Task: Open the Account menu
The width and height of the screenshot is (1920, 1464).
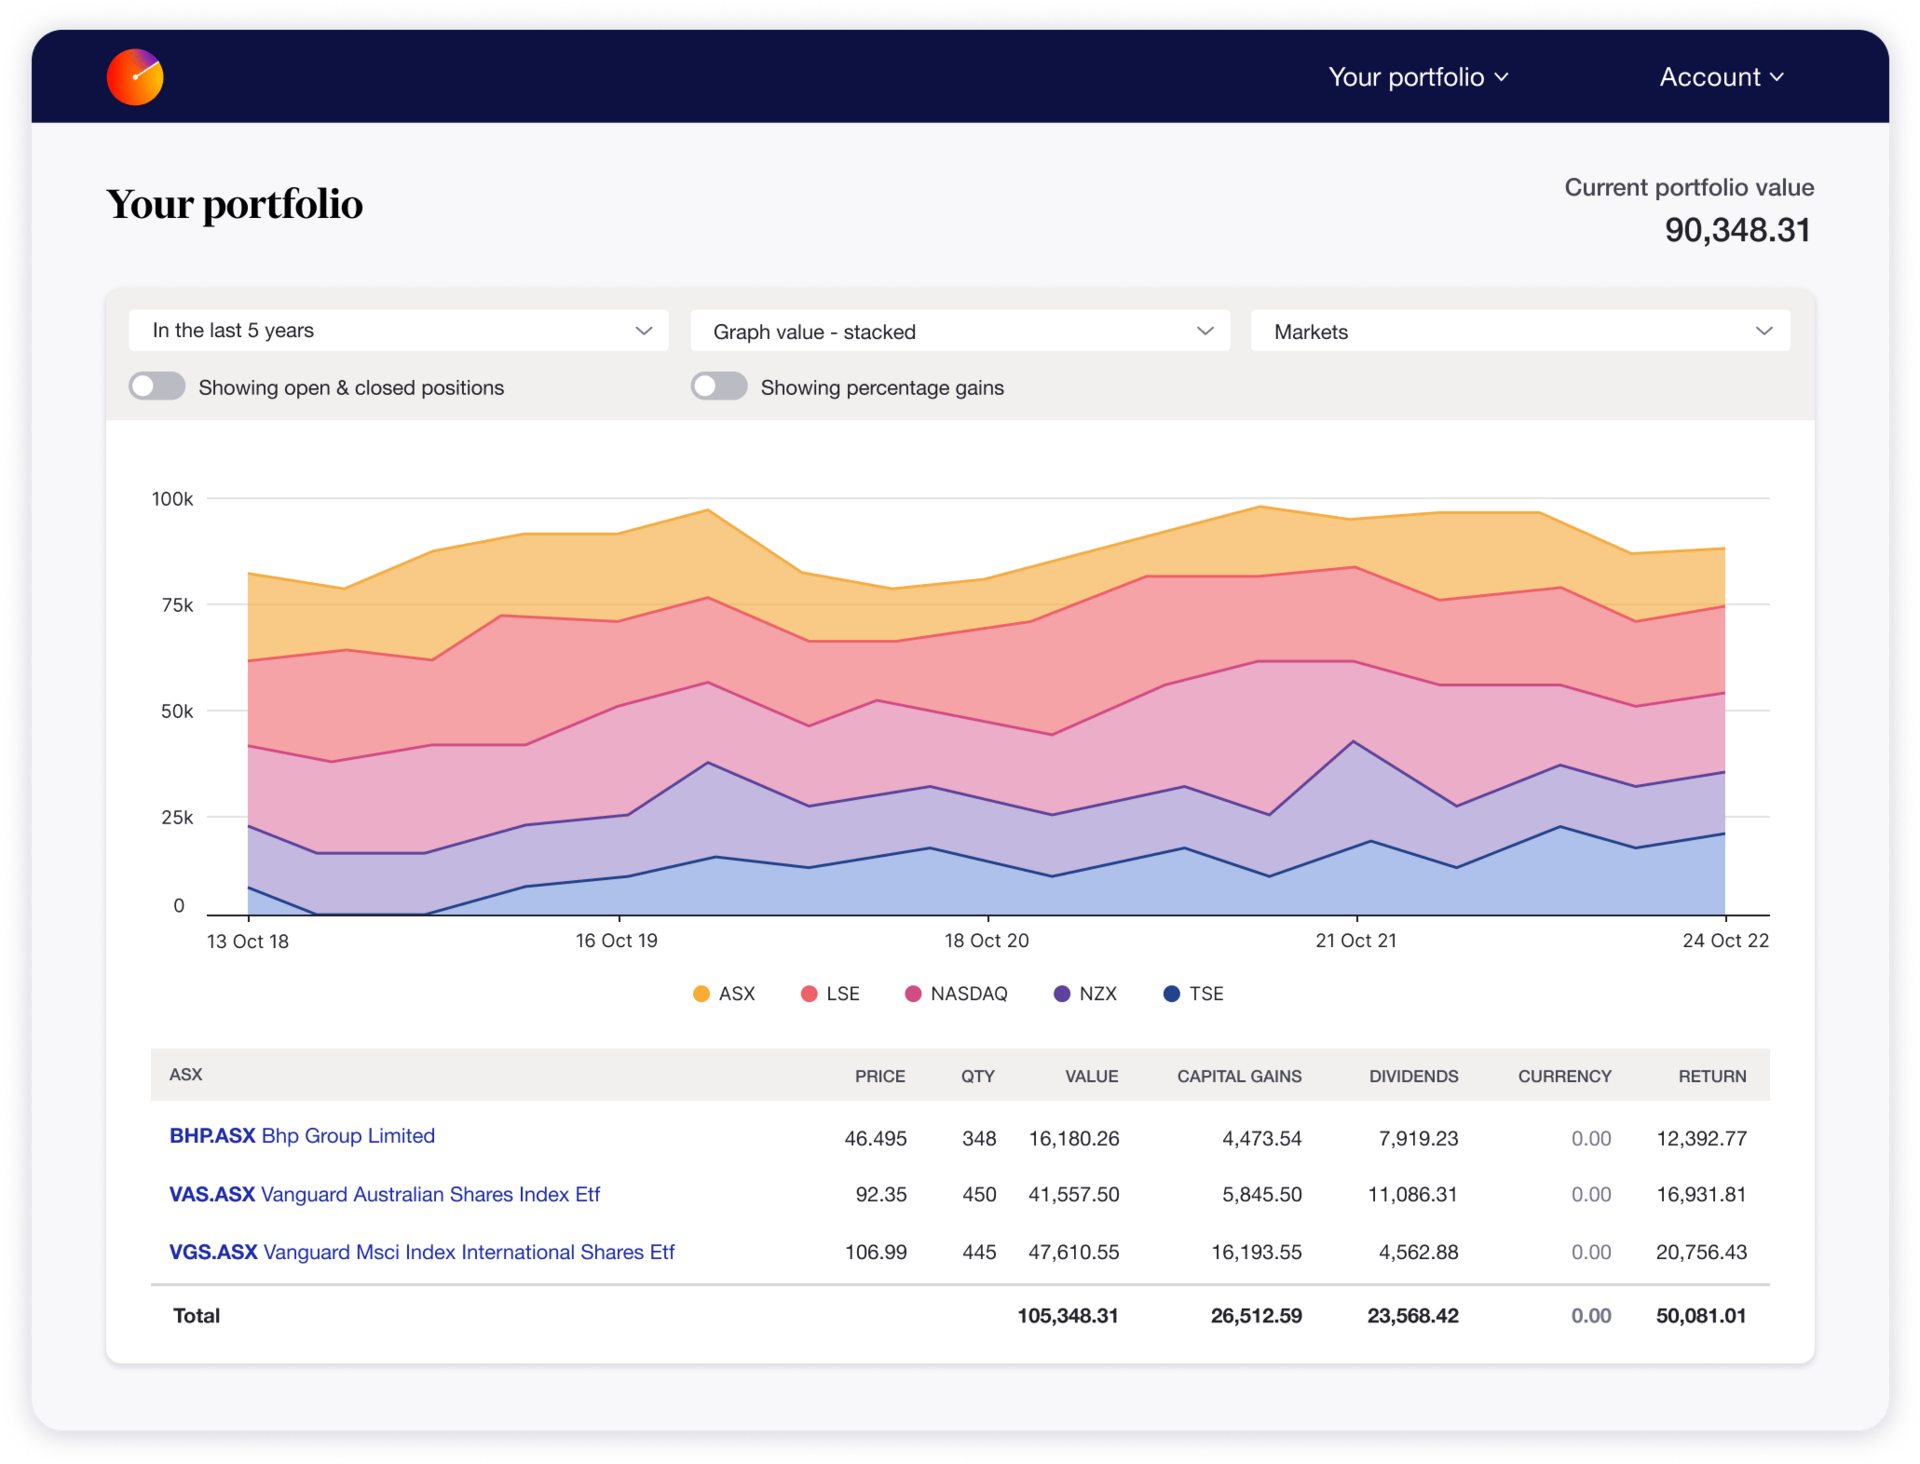Action: point(1721,77)
